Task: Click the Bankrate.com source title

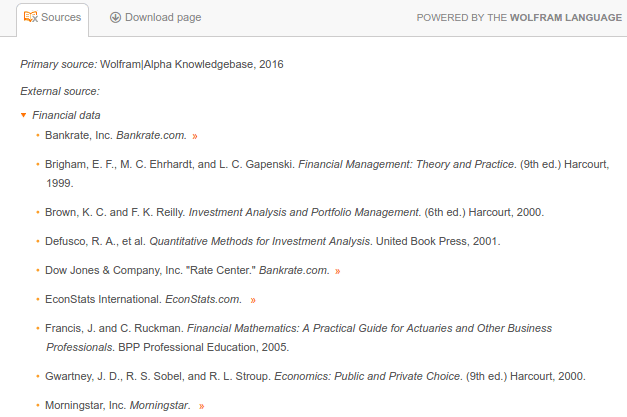Action: (x=151, y=134)
